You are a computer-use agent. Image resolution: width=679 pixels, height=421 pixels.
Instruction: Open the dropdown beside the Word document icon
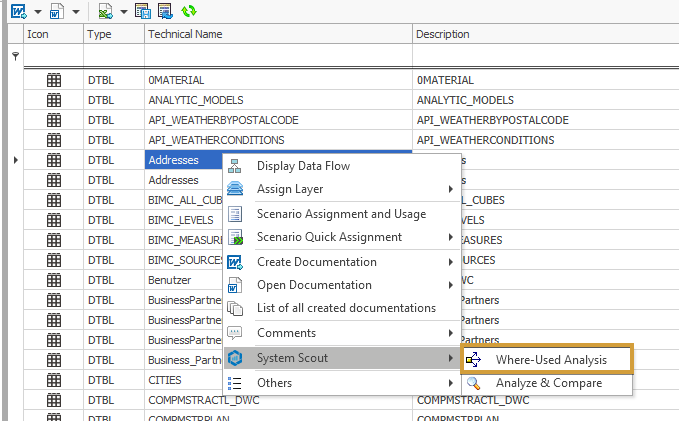pyautogui.click(x=76, y=11)
